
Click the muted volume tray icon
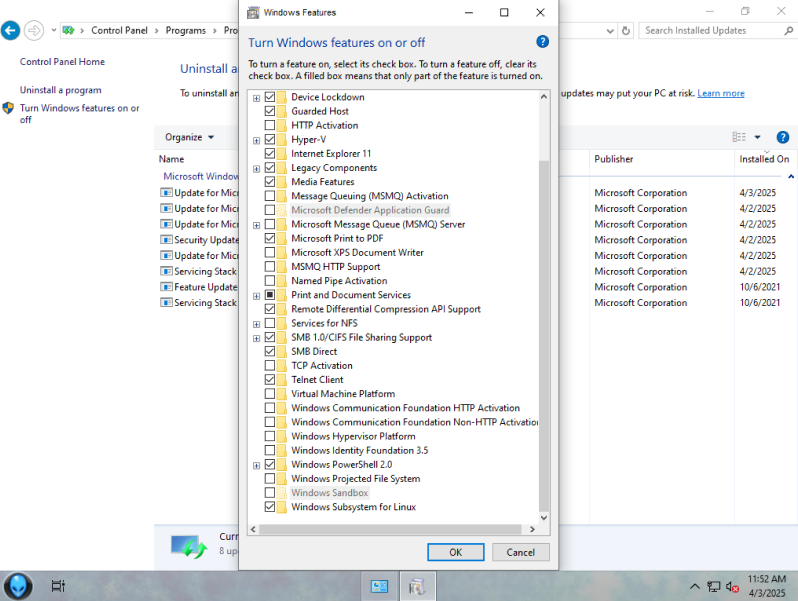coord(732,586)
